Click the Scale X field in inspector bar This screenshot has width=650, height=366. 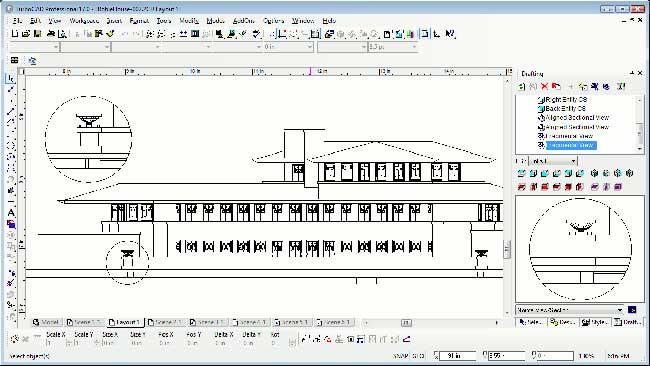[x=56, y=343]
